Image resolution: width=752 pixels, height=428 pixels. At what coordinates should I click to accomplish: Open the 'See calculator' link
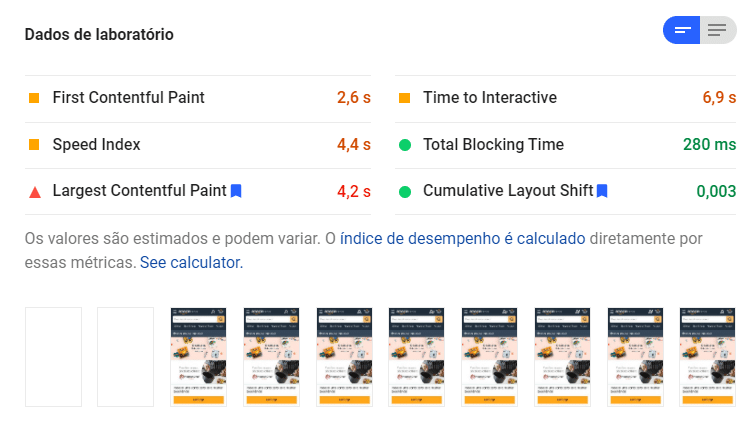point(191,263)
